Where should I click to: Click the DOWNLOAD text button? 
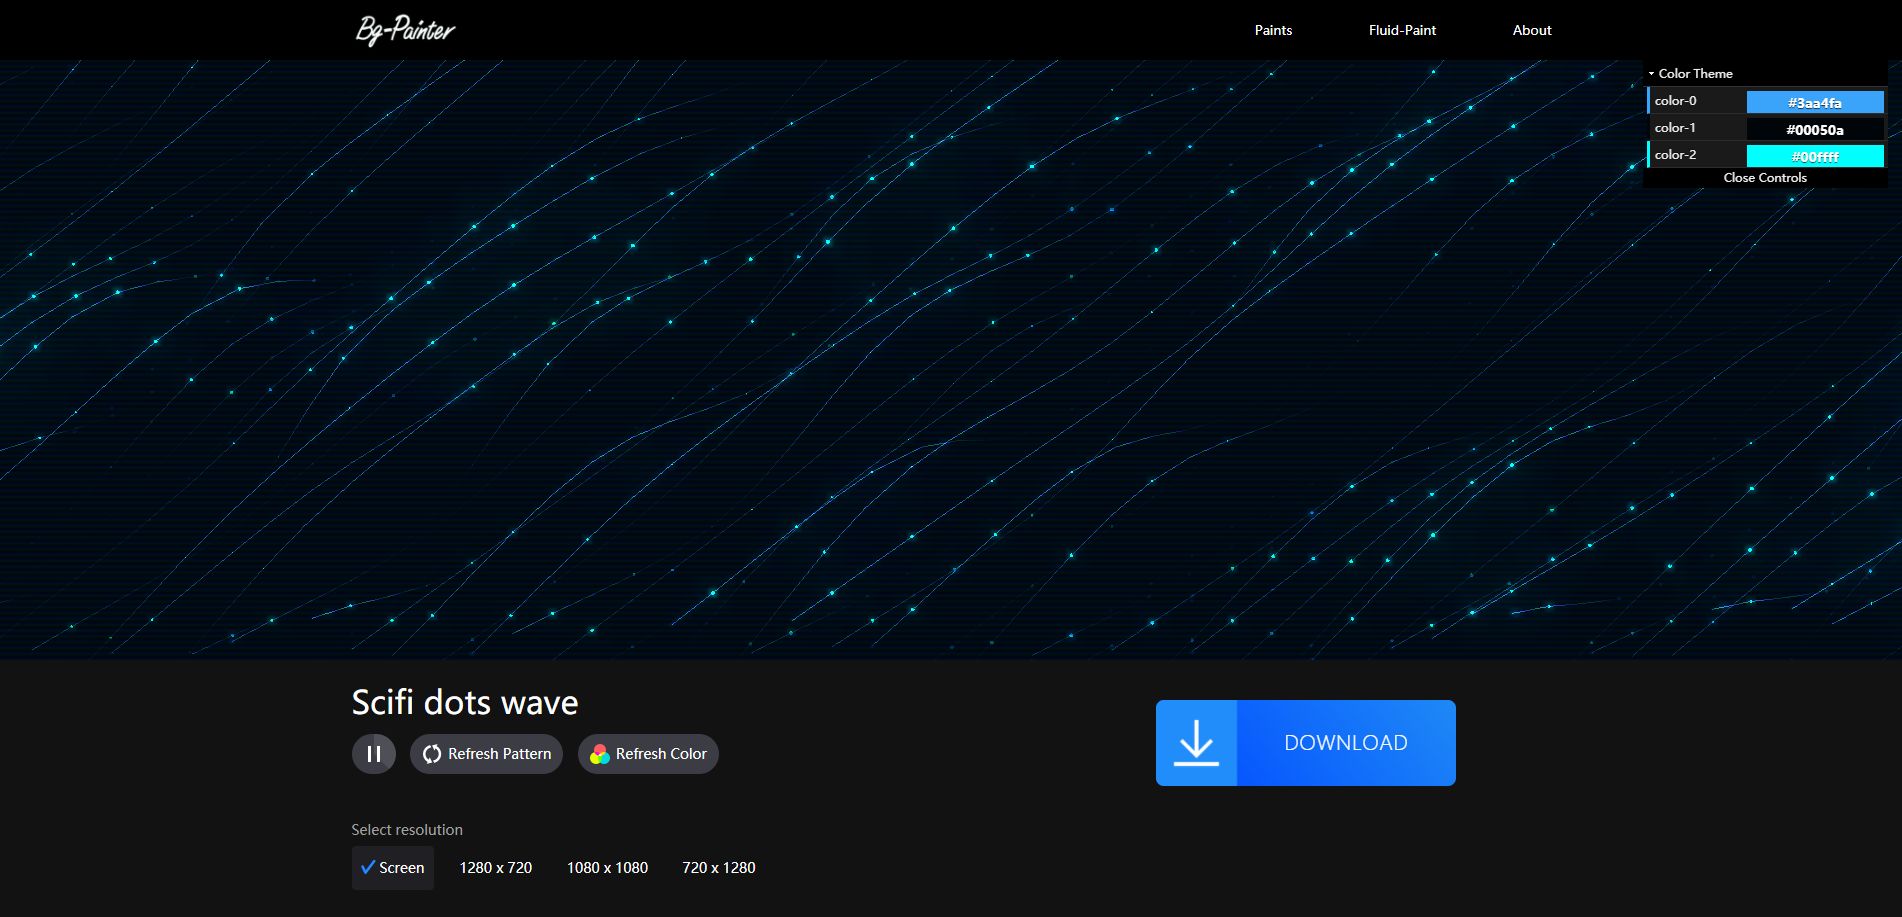pos(1346,743)
